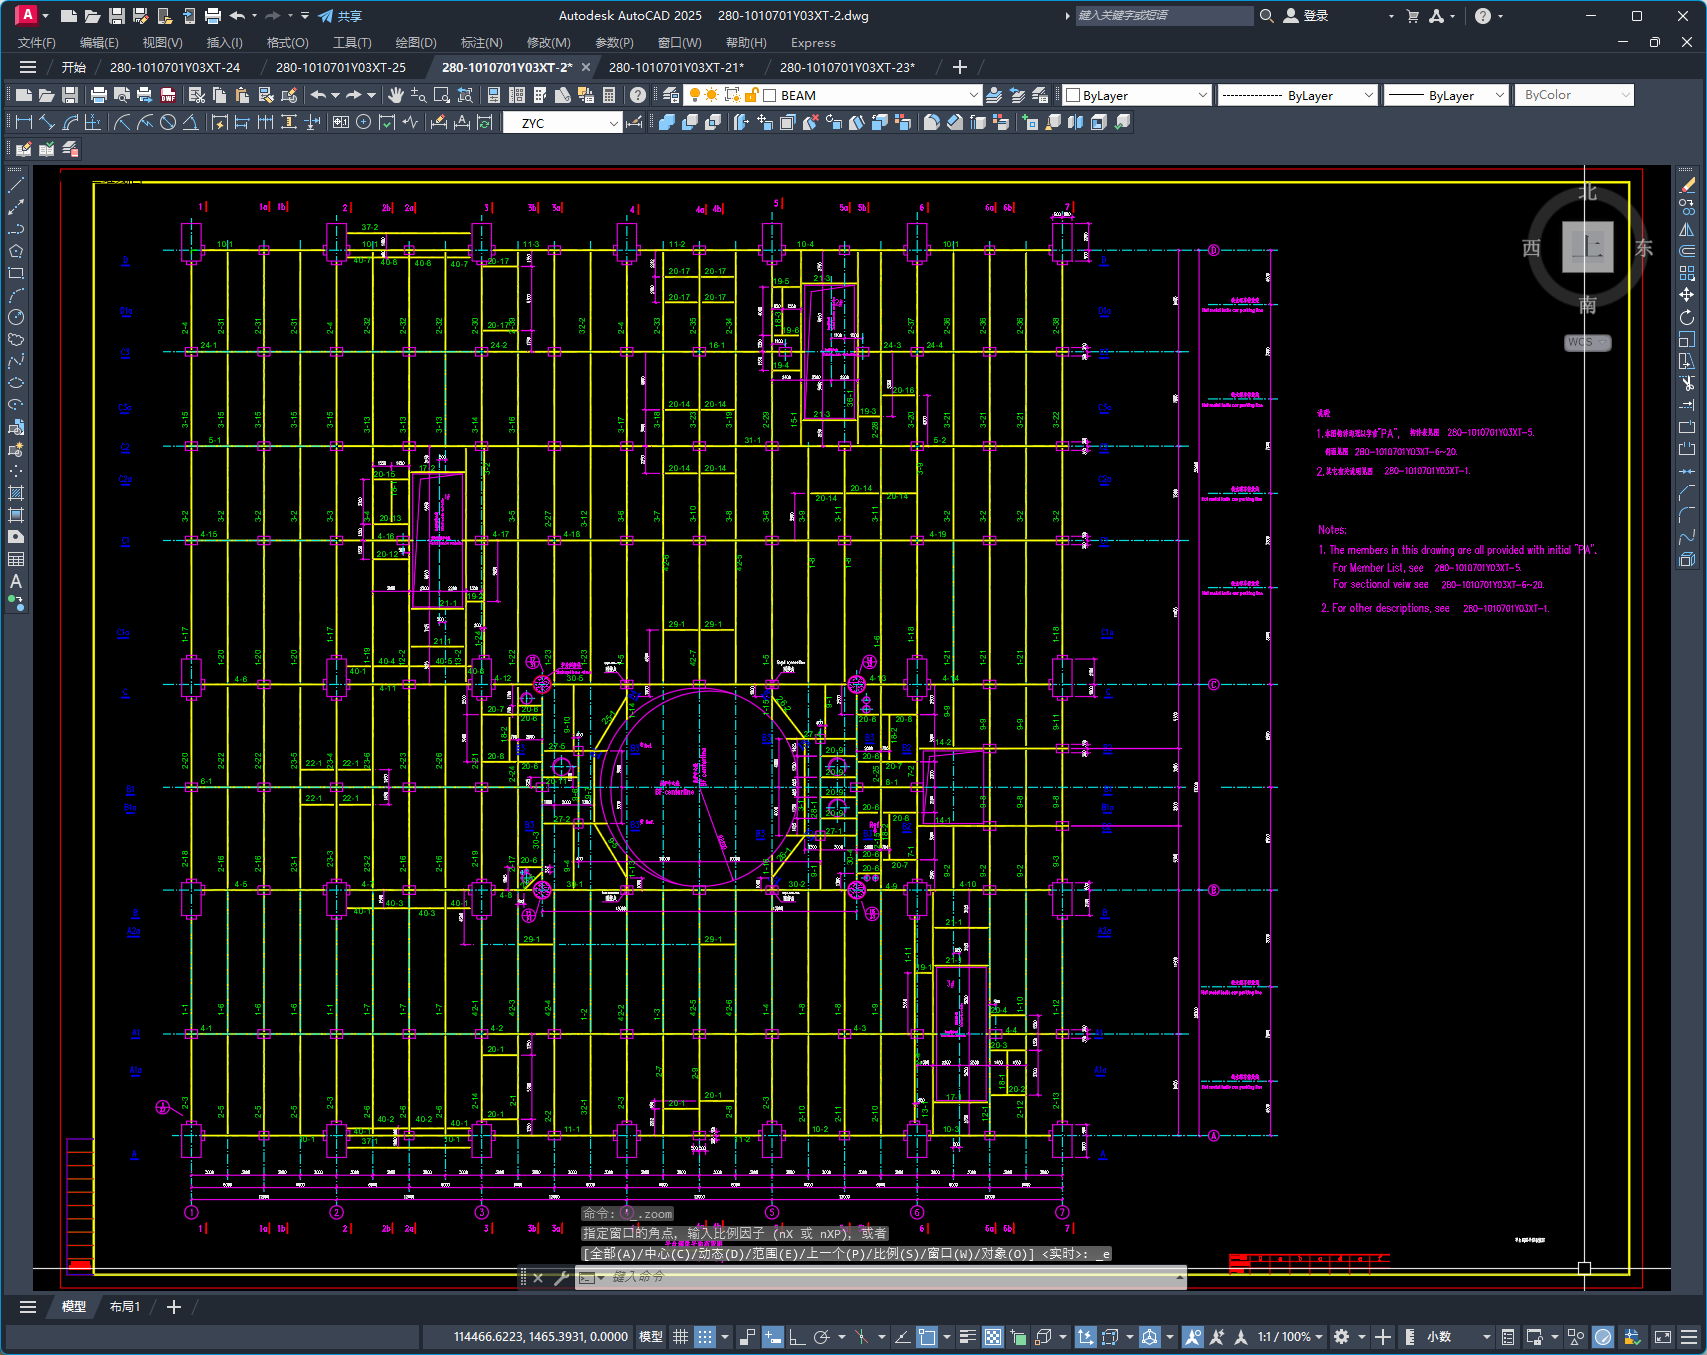The height and width of the screenshot is (1355, 1707).
Task: Select the Hatch draw tool
Action: point(16,493)
